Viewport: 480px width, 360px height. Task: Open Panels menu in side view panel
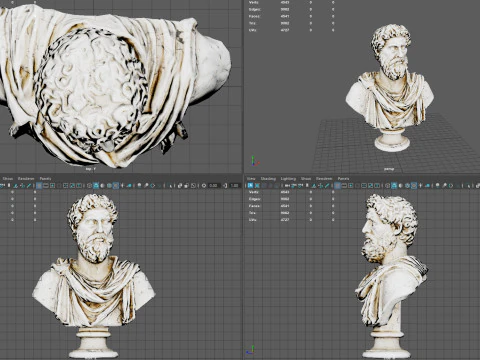click(343, 179)
